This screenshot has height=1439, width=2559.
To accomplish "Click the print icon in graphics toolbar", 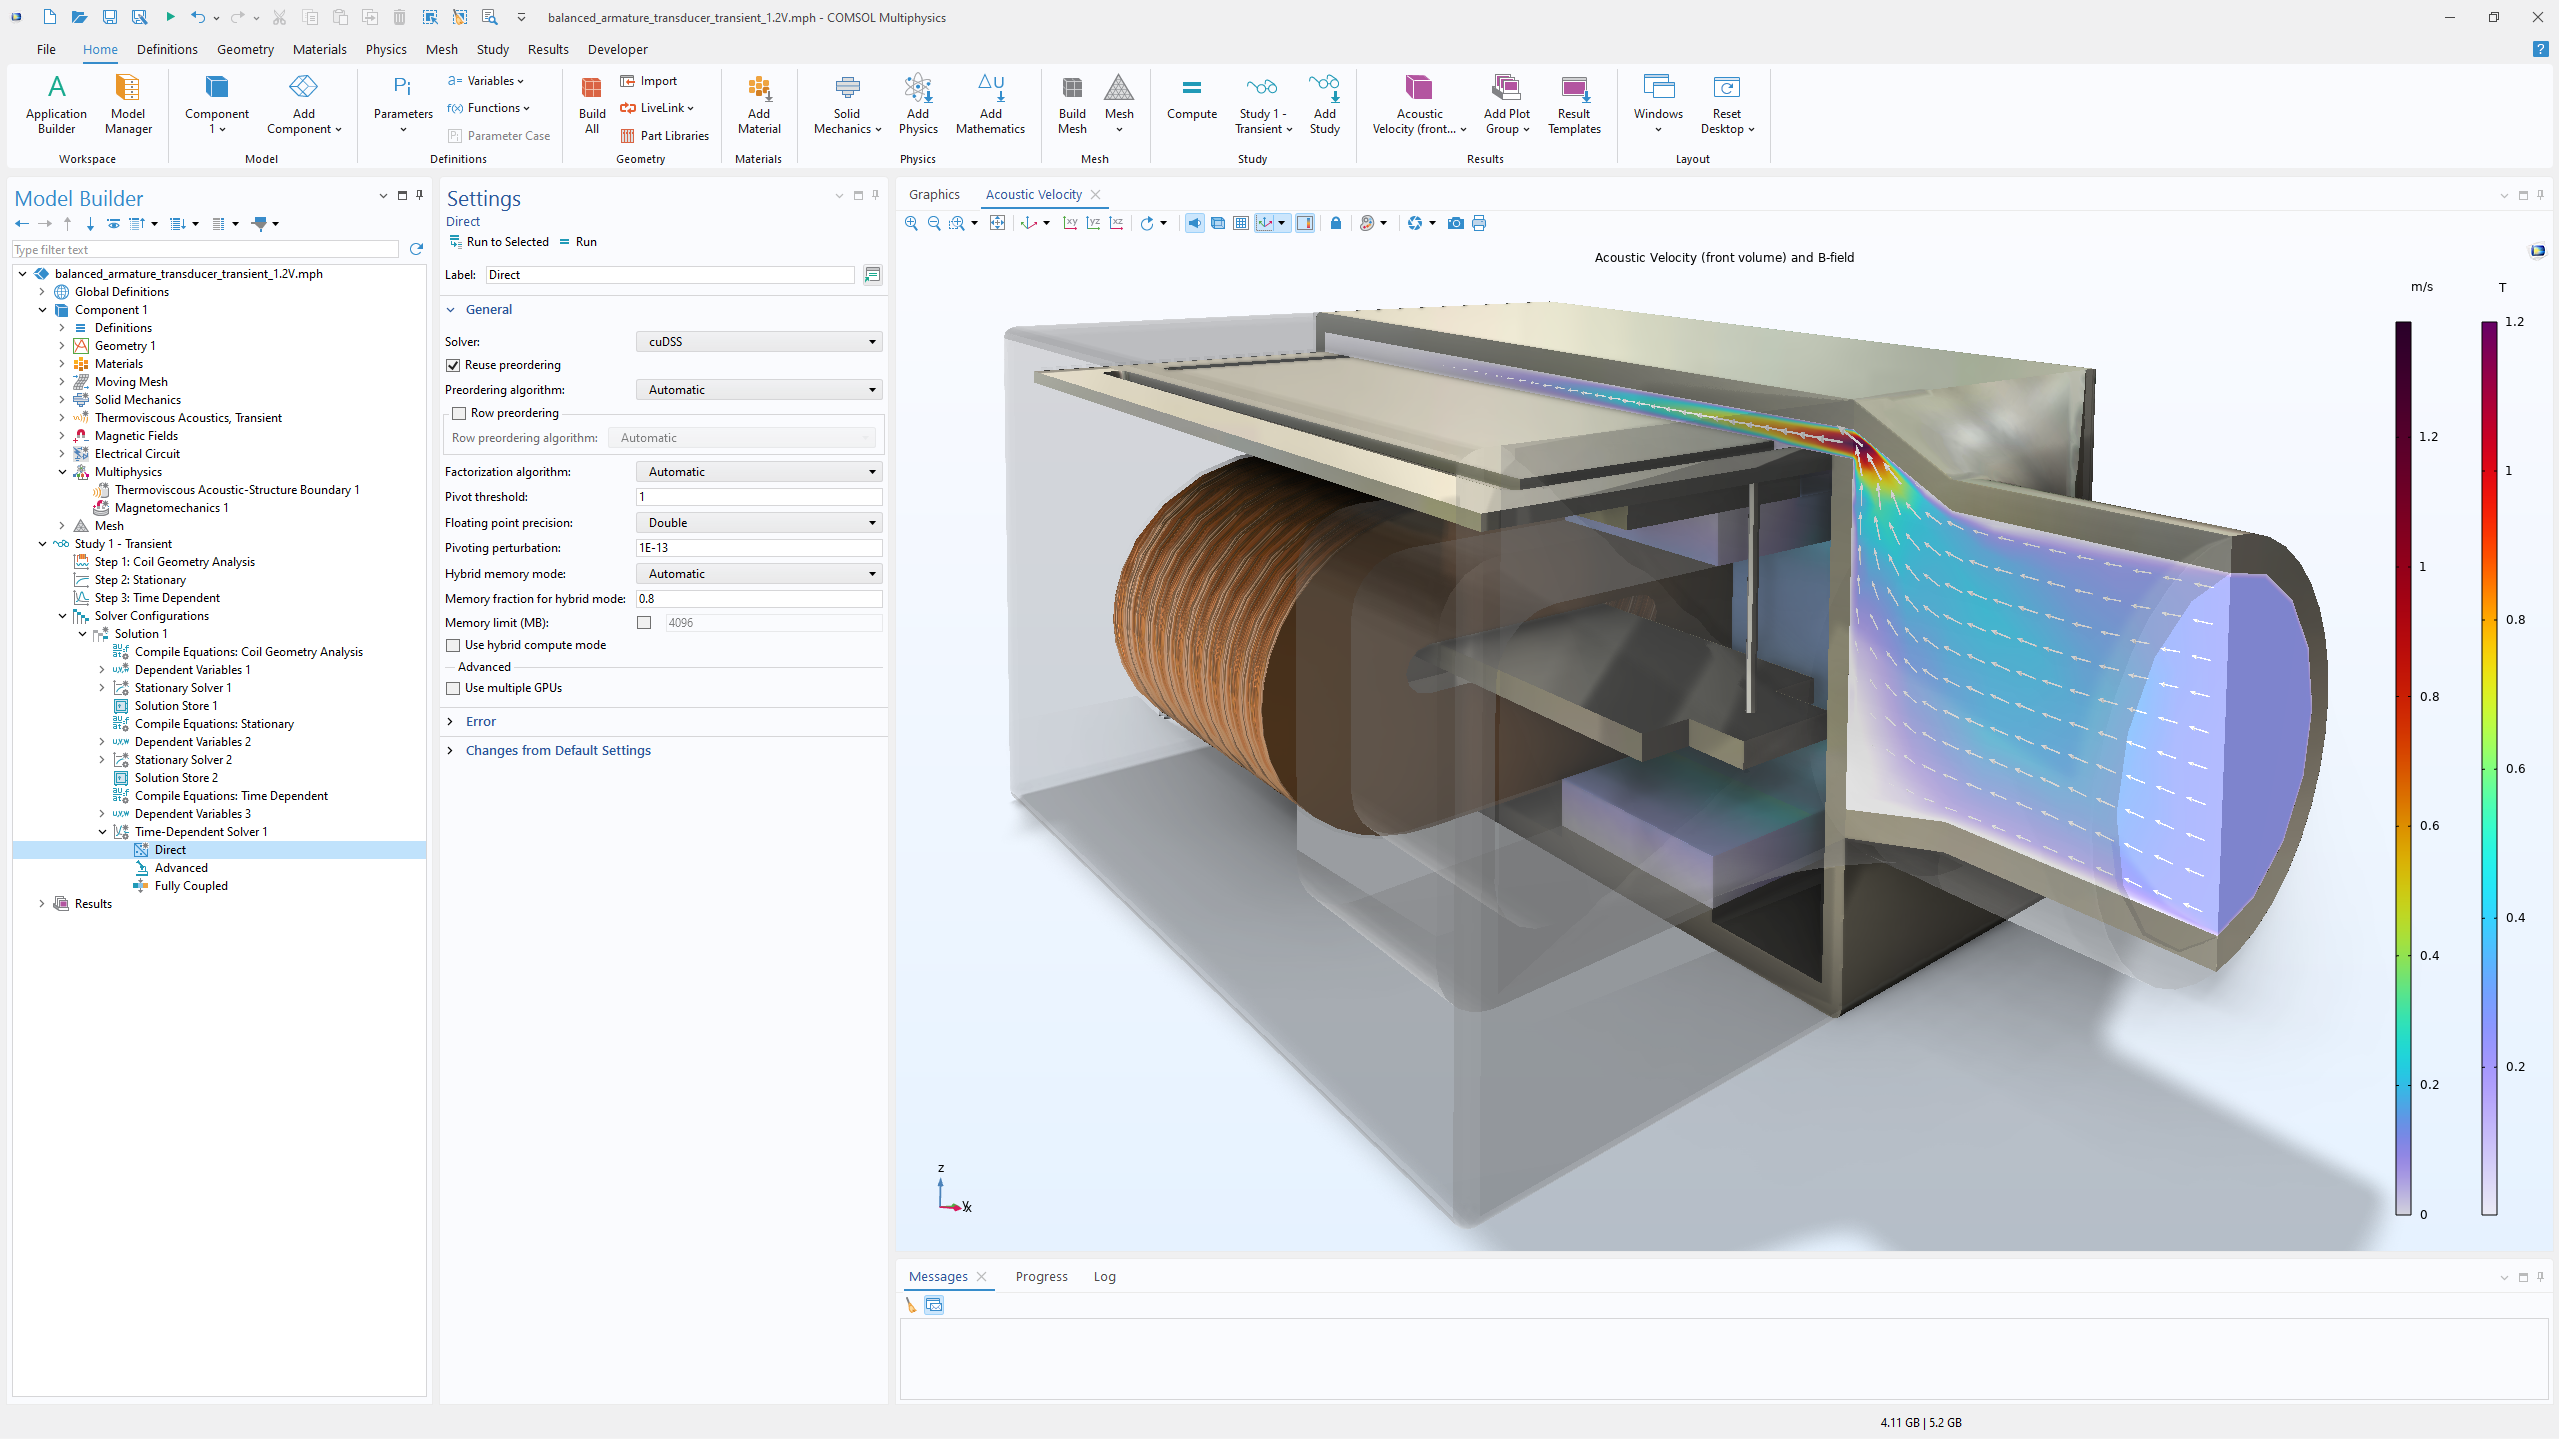I will (1479, 223).
